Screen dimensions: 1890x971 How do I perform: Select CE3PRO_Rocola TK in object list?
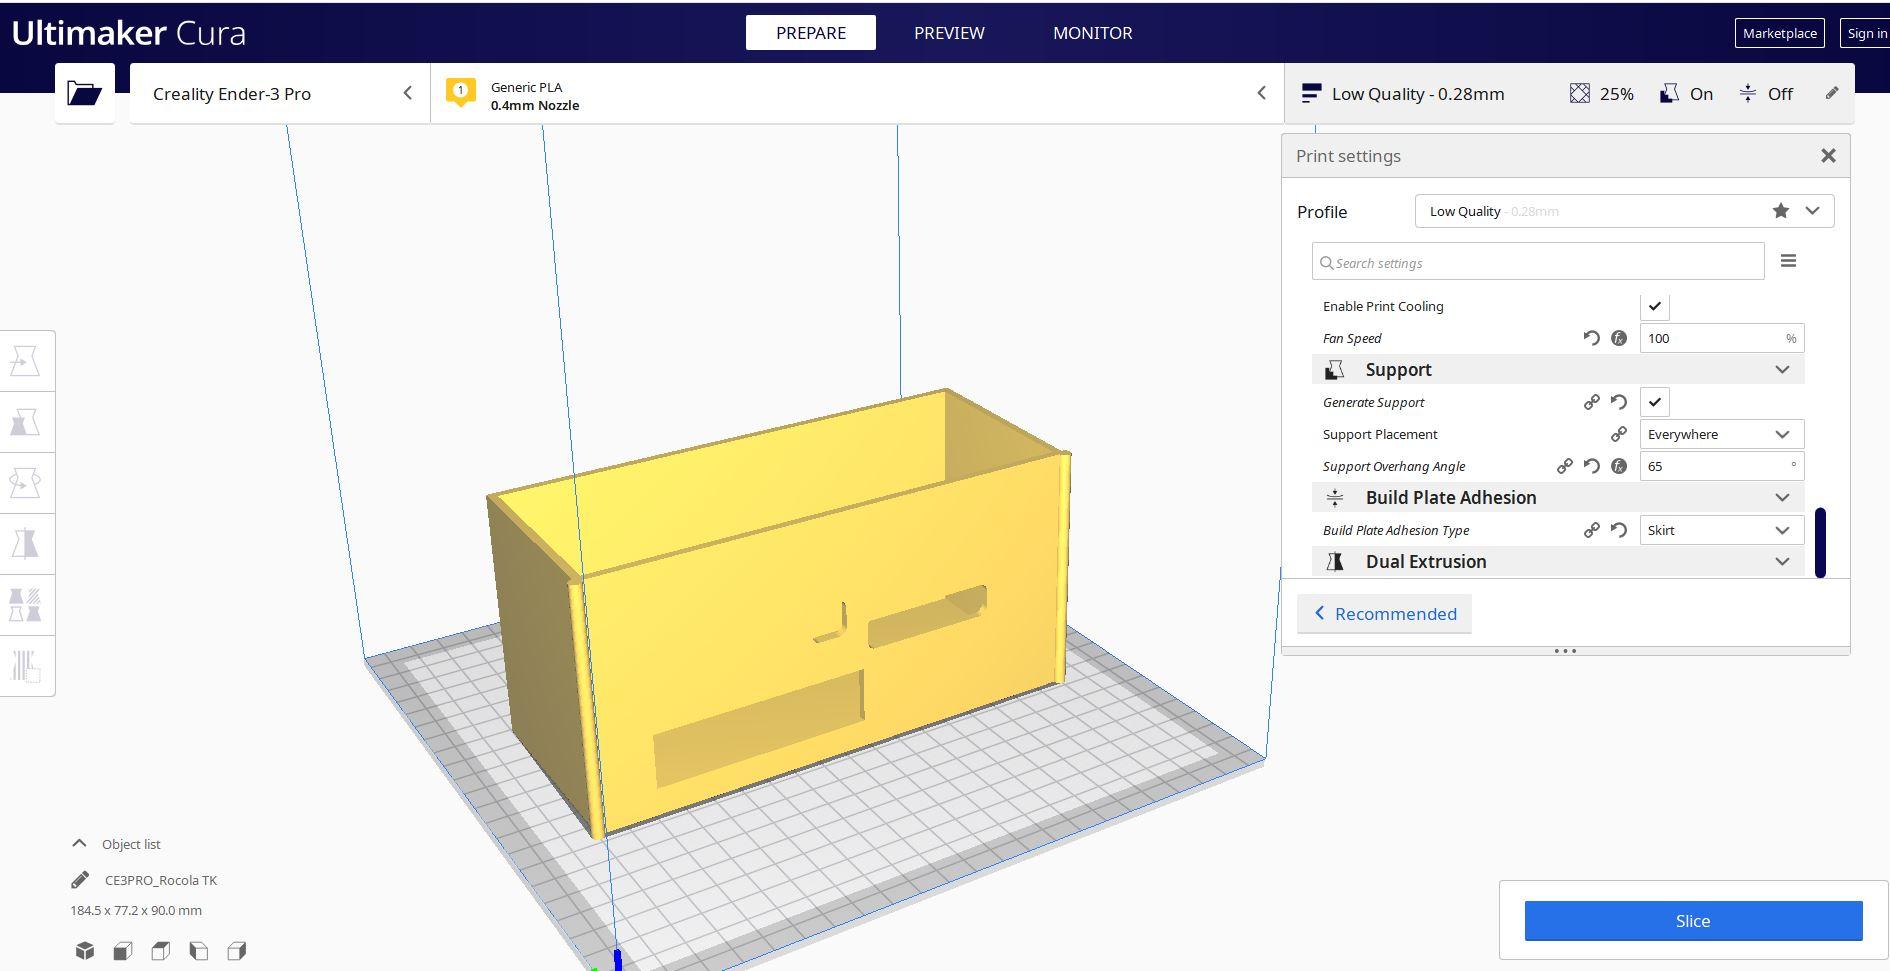pos(161,880)
